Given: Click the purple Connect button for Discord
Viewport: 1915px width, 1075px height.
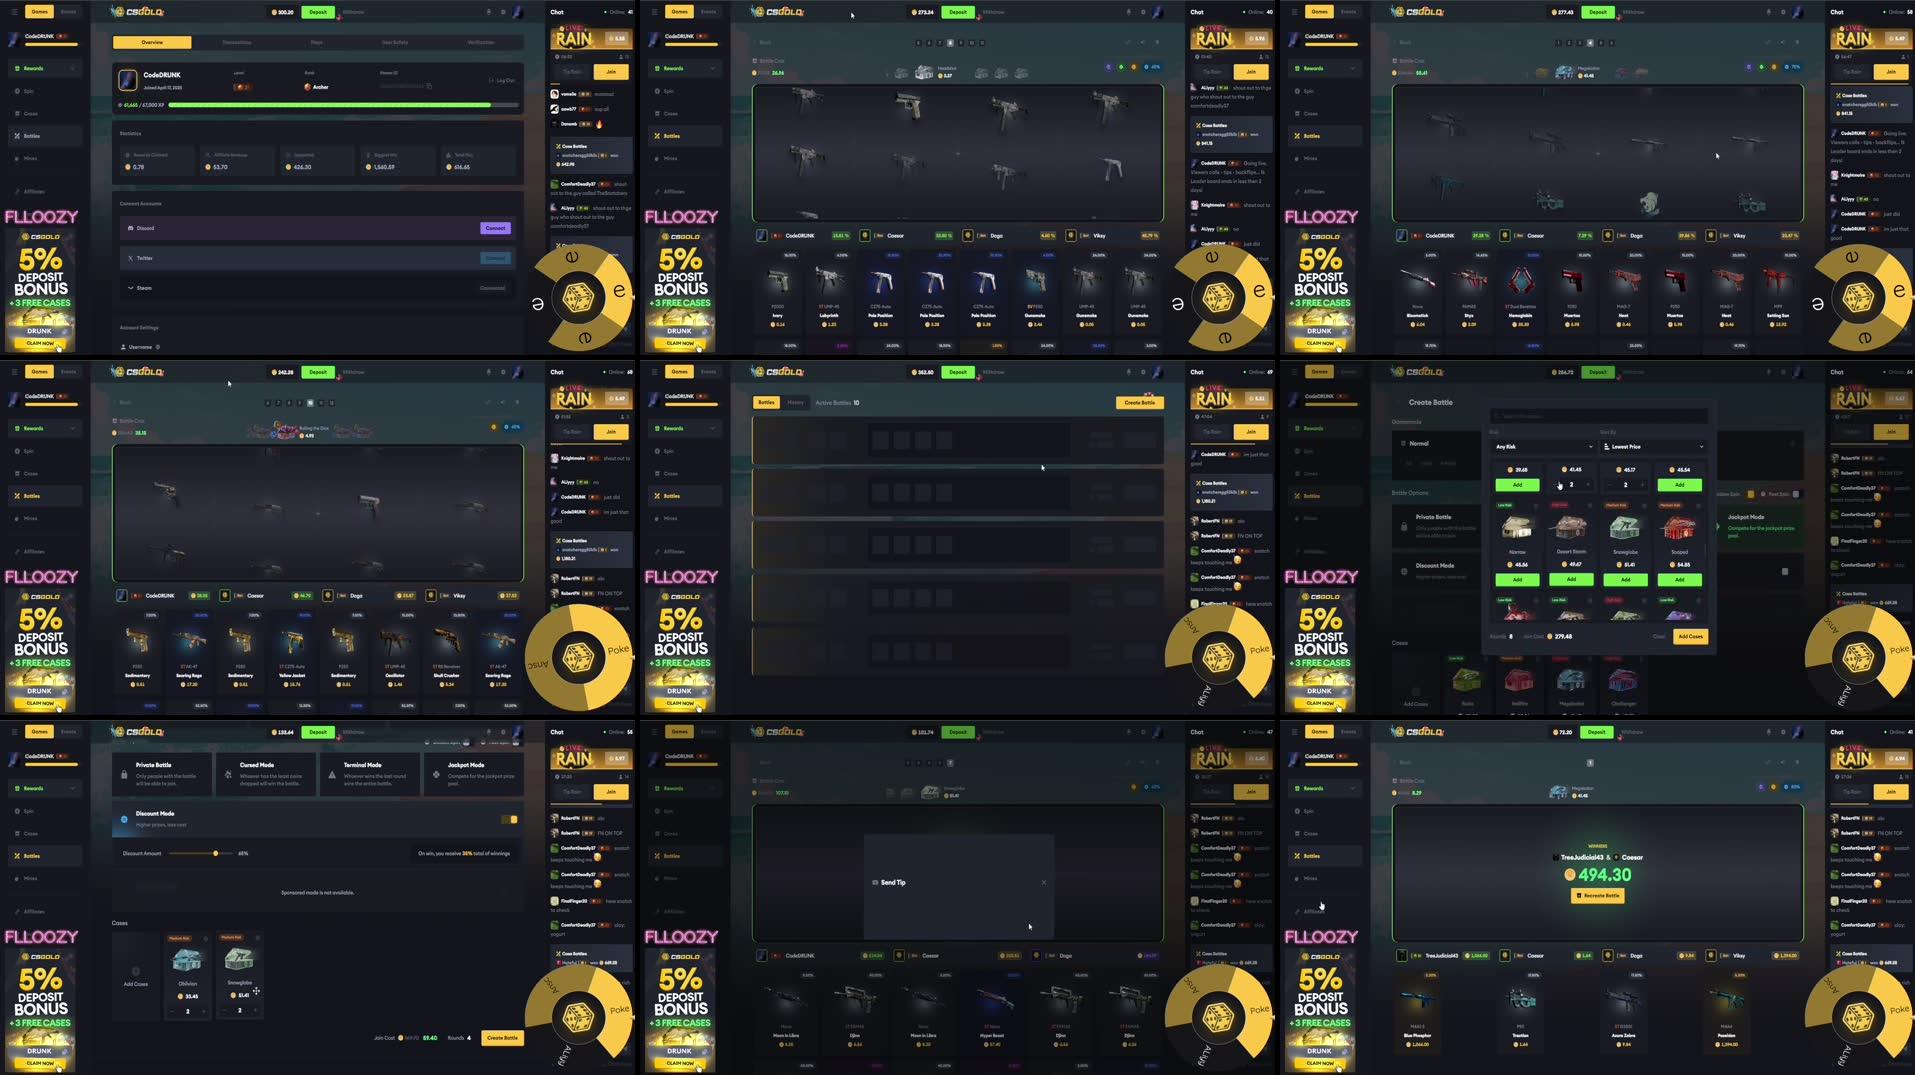Looking at the screenshot, I should [x=495, y=228].
